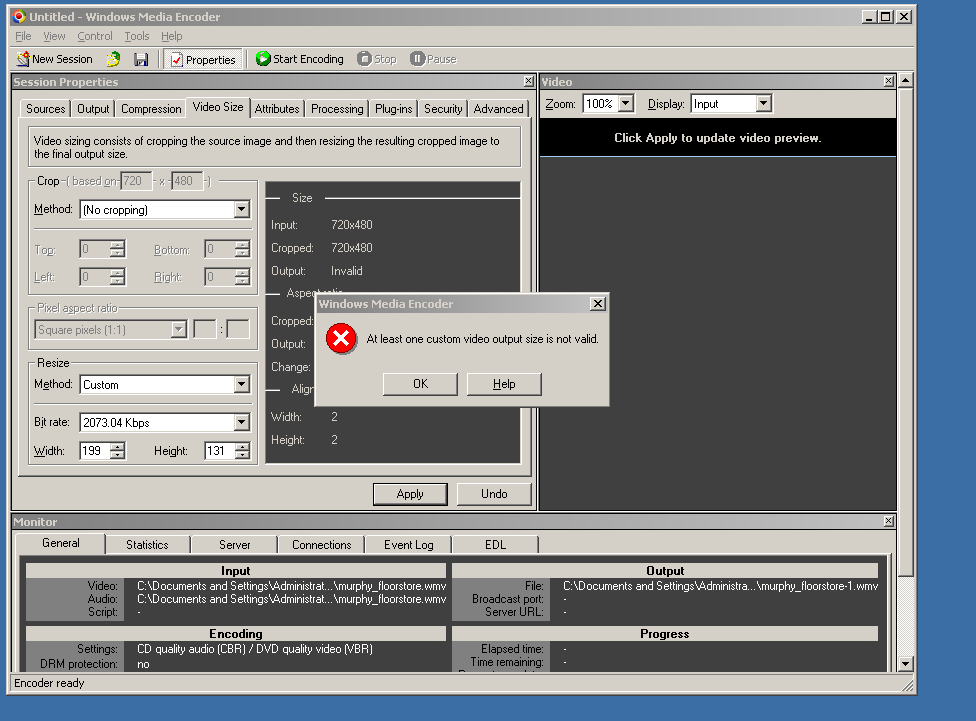The width and height of the screenshot is (976, 721).
Task: Click the main window scroll up arrow
Action: [906, 80]
